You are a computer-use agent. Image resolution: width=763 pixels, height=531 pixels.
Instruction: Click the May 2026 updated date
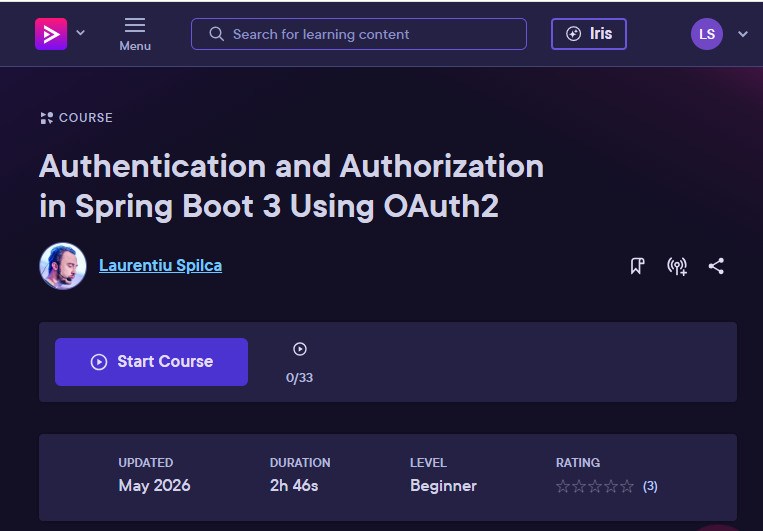(x=154, y=486)
